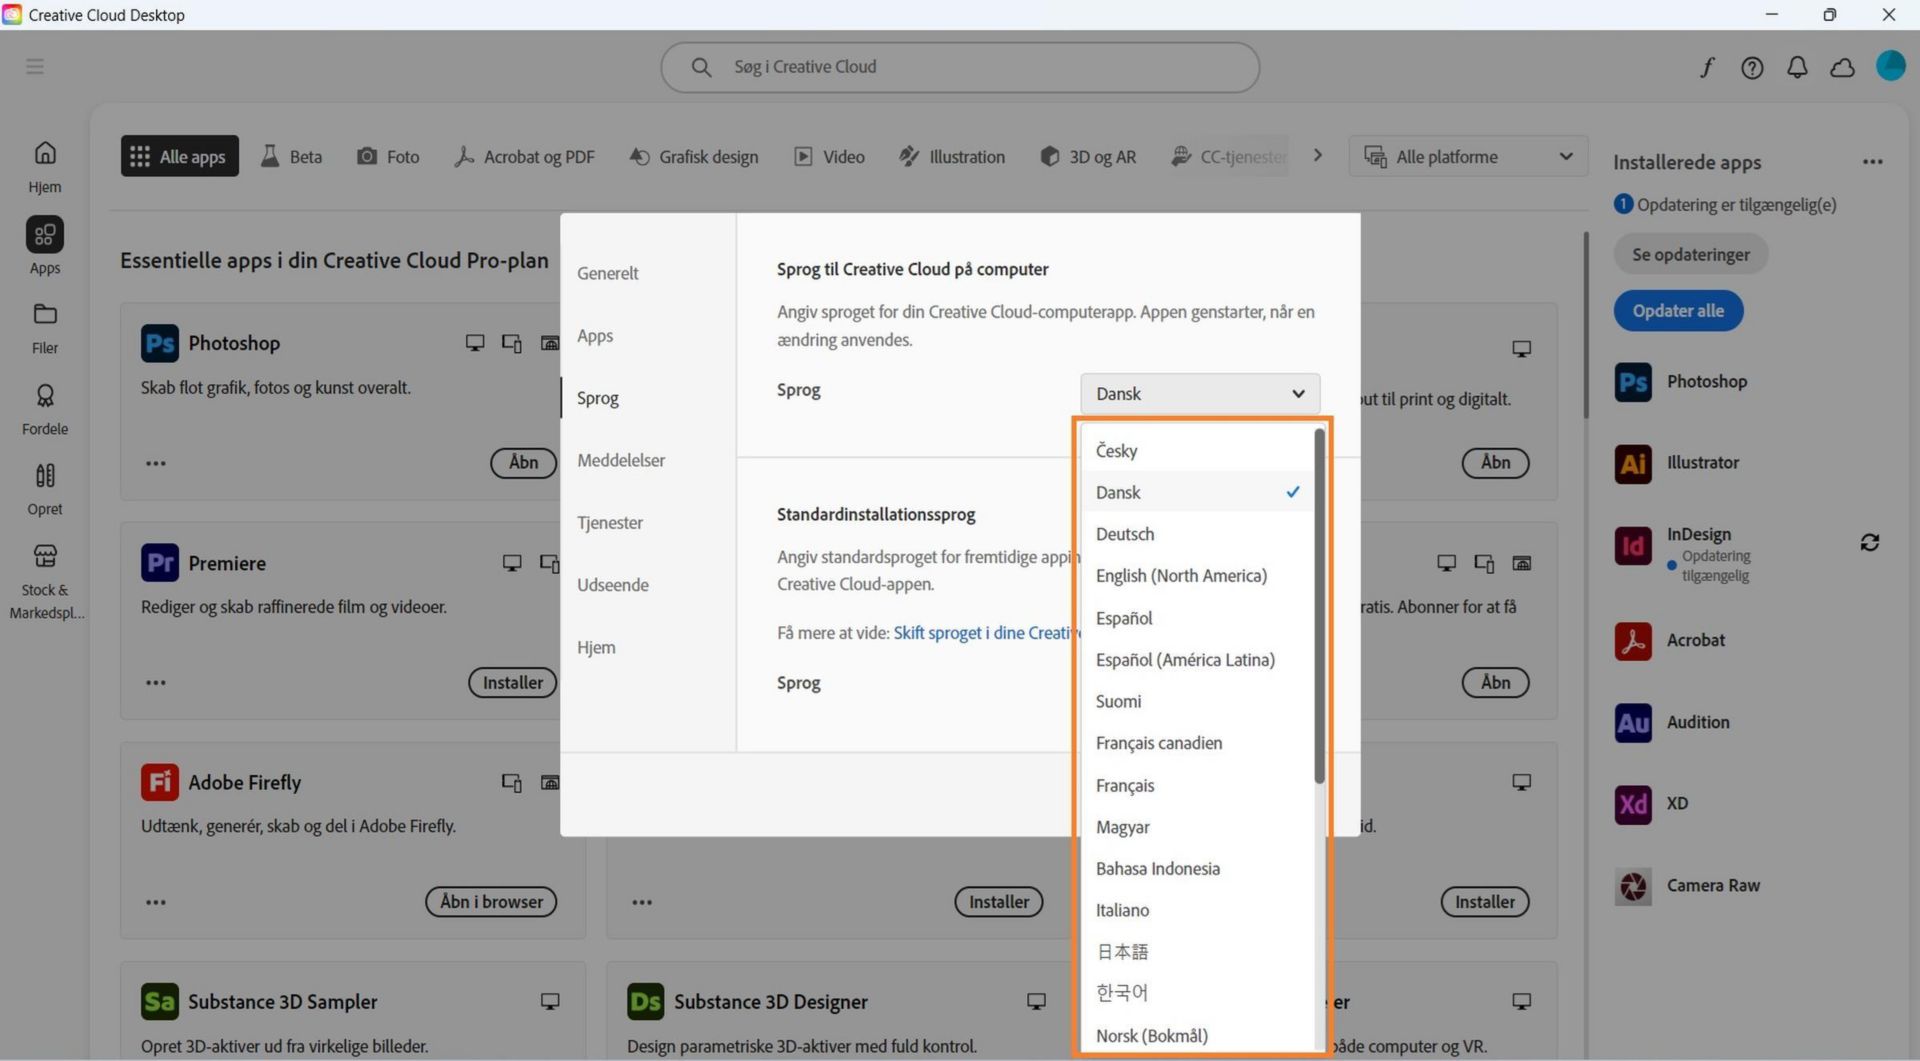The width and height of the screenshot is (1920, 1061).
Task: Click Se opdateringer button
Action: point(1691,255)
